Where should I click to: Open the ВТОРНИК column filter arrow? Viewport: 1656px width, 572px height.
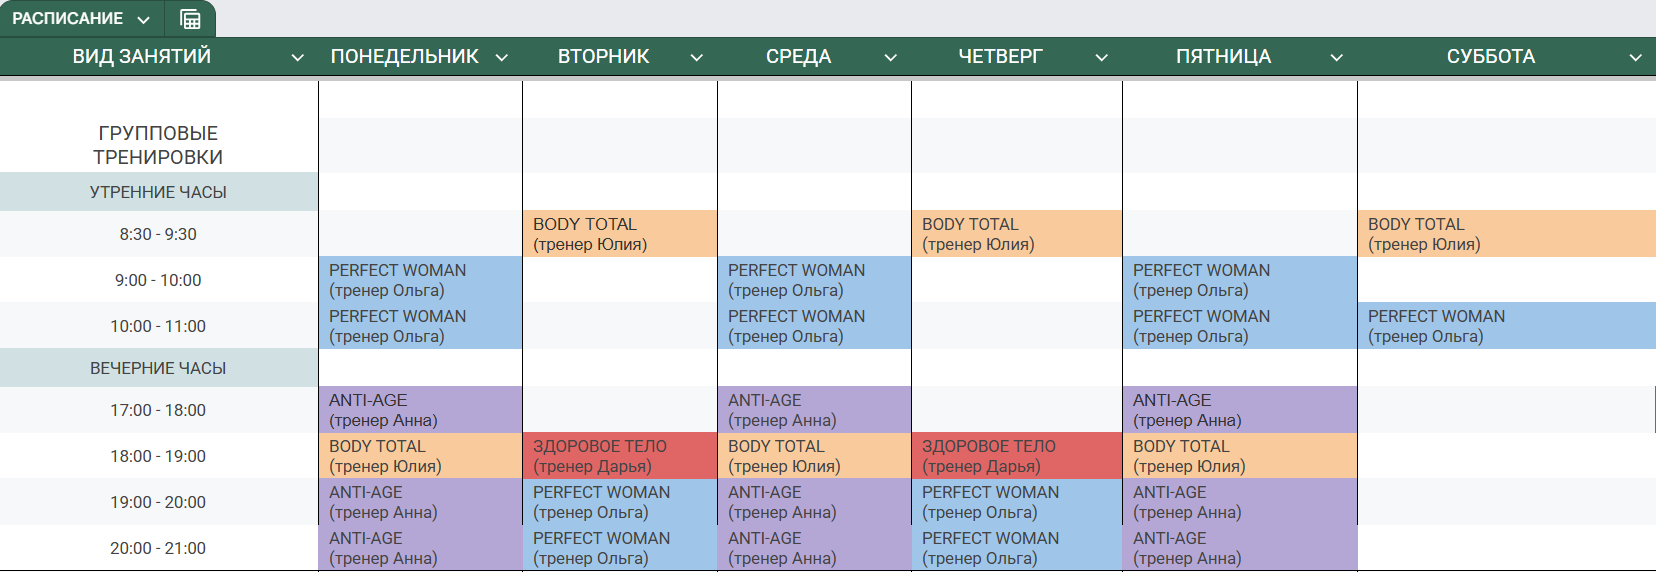[x=697, y=58]
